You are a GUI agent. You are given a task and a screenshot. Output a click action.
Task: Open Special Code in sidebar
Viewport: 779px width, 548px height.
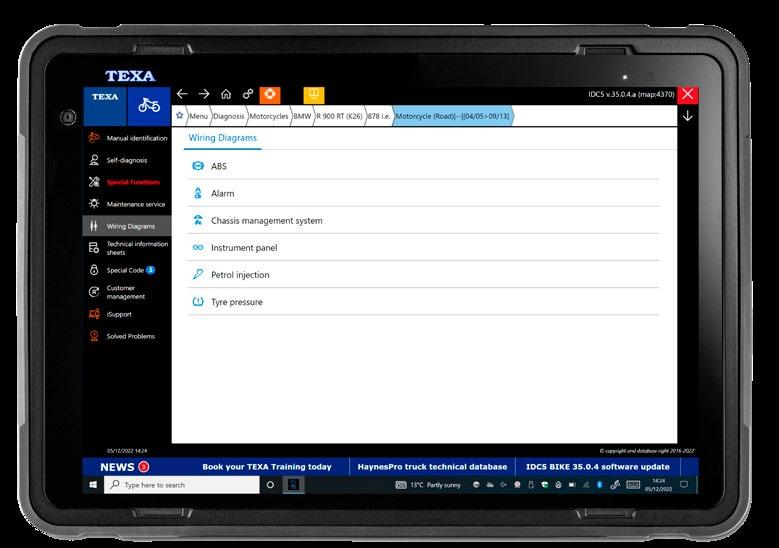127,270
